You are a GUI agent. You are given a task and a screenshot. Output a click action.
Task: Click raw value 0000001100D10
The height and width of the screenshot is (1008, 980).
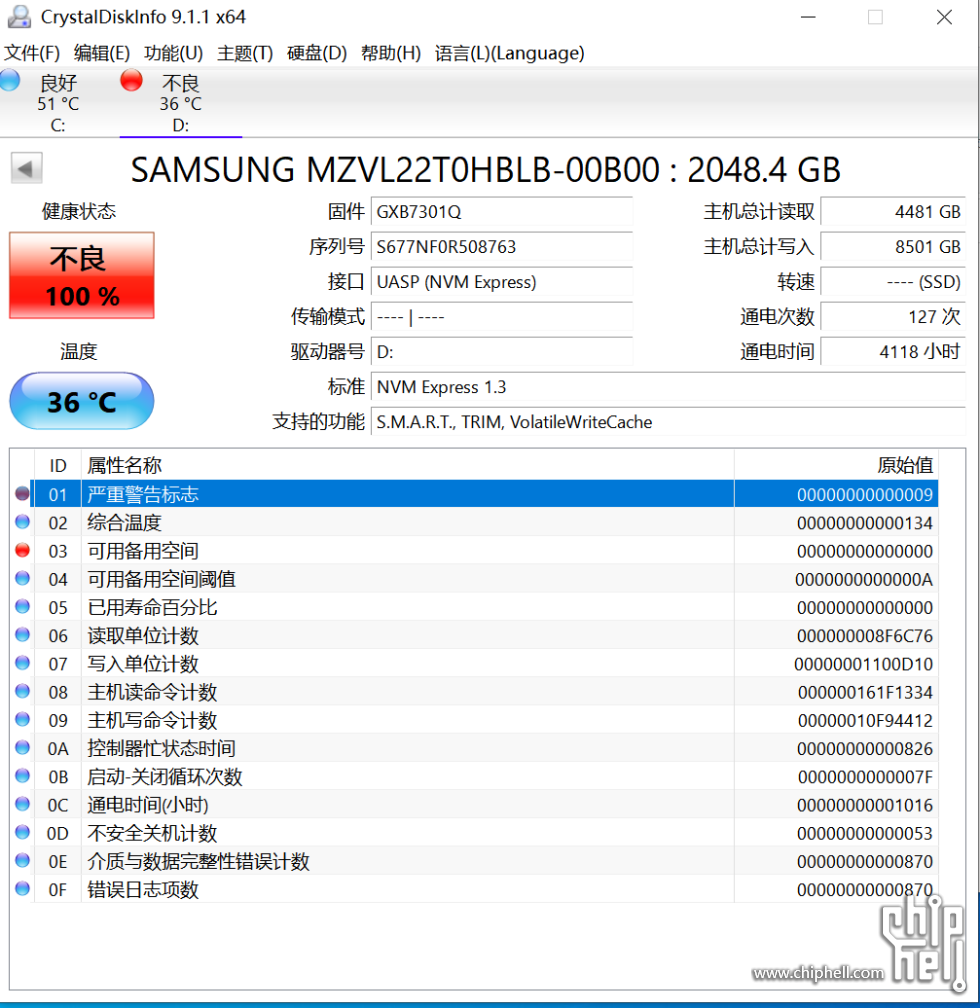864,664
